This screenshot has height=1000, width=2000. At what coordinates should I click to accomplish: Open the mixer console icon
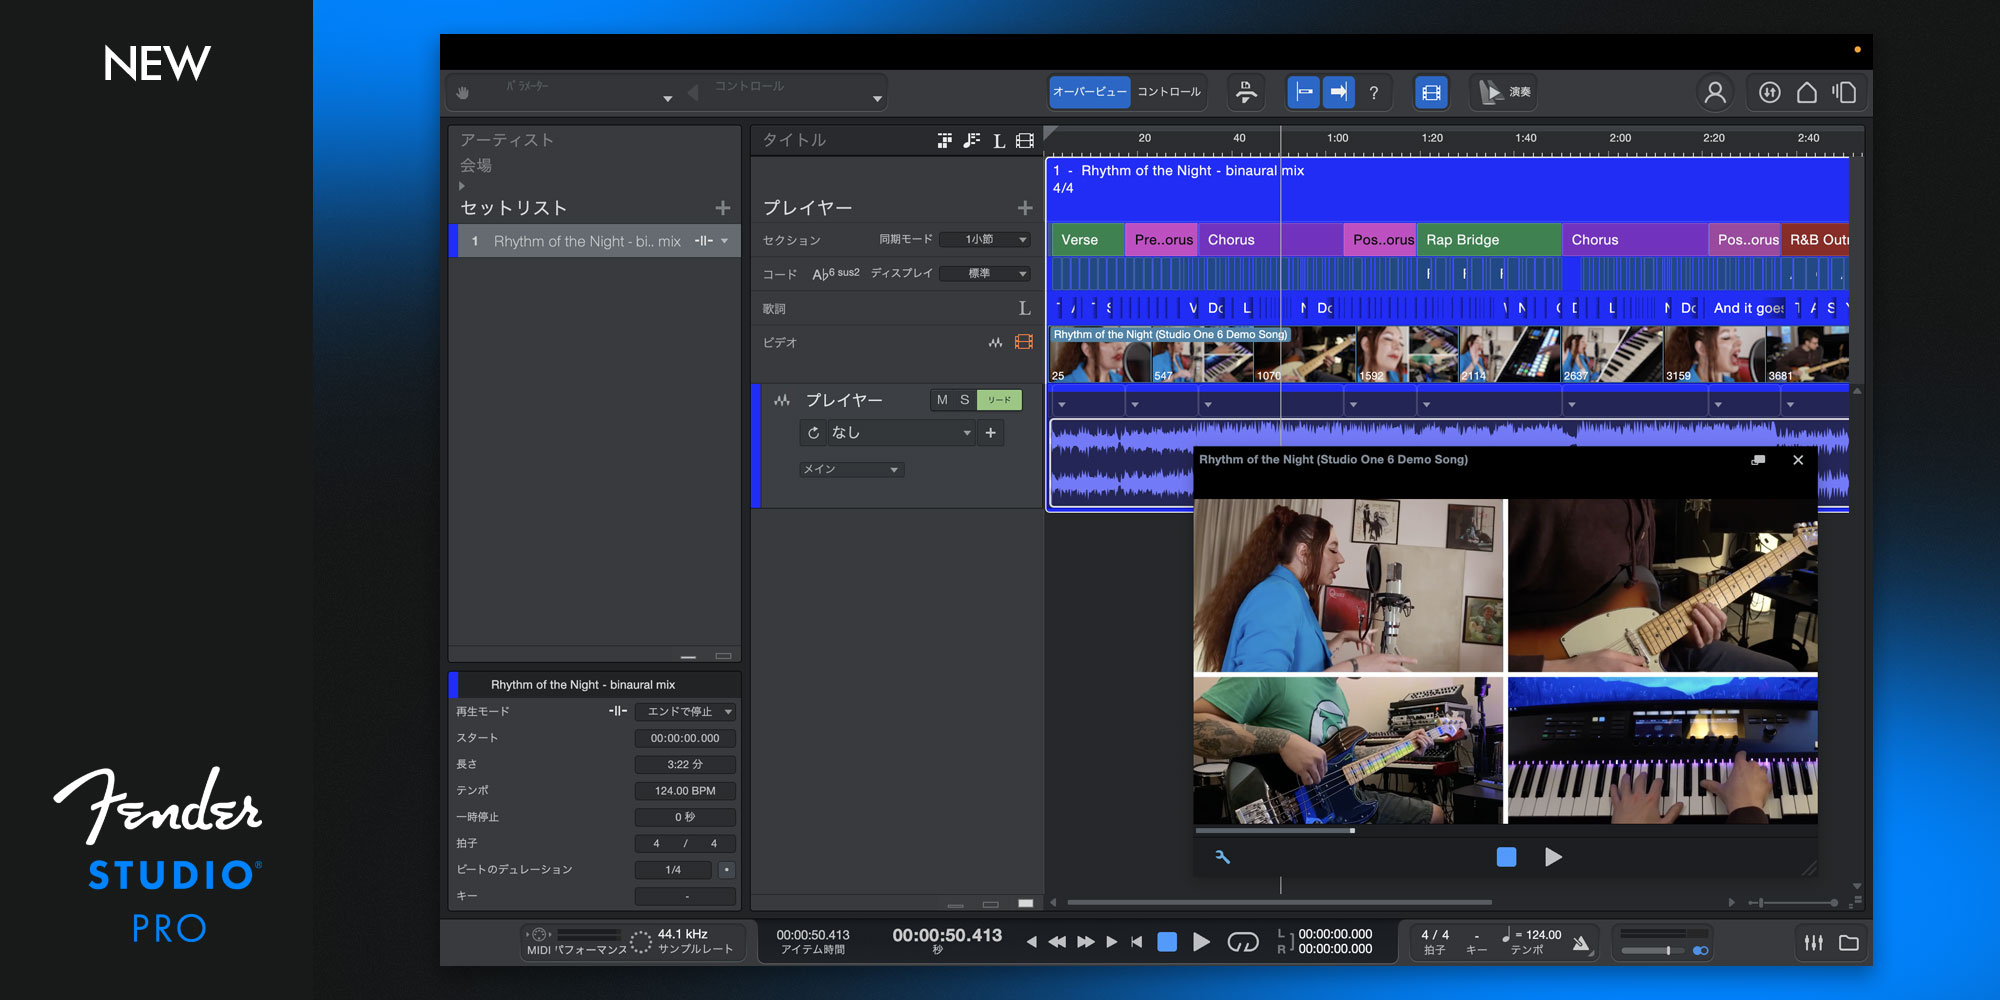coord(1813,942)
